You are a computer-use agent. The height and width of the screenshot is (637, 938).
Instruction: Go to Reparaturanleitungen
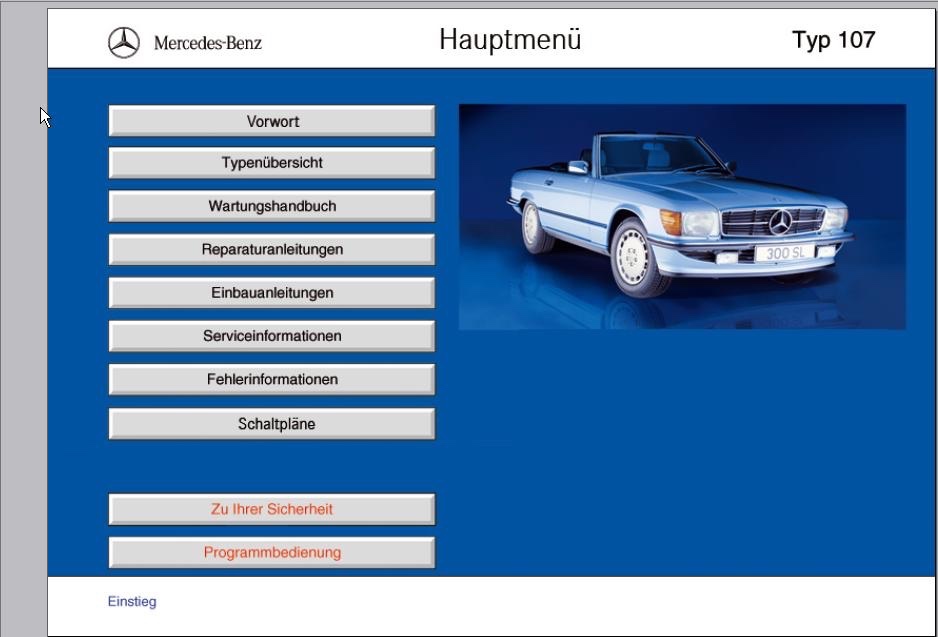[272, 249]
